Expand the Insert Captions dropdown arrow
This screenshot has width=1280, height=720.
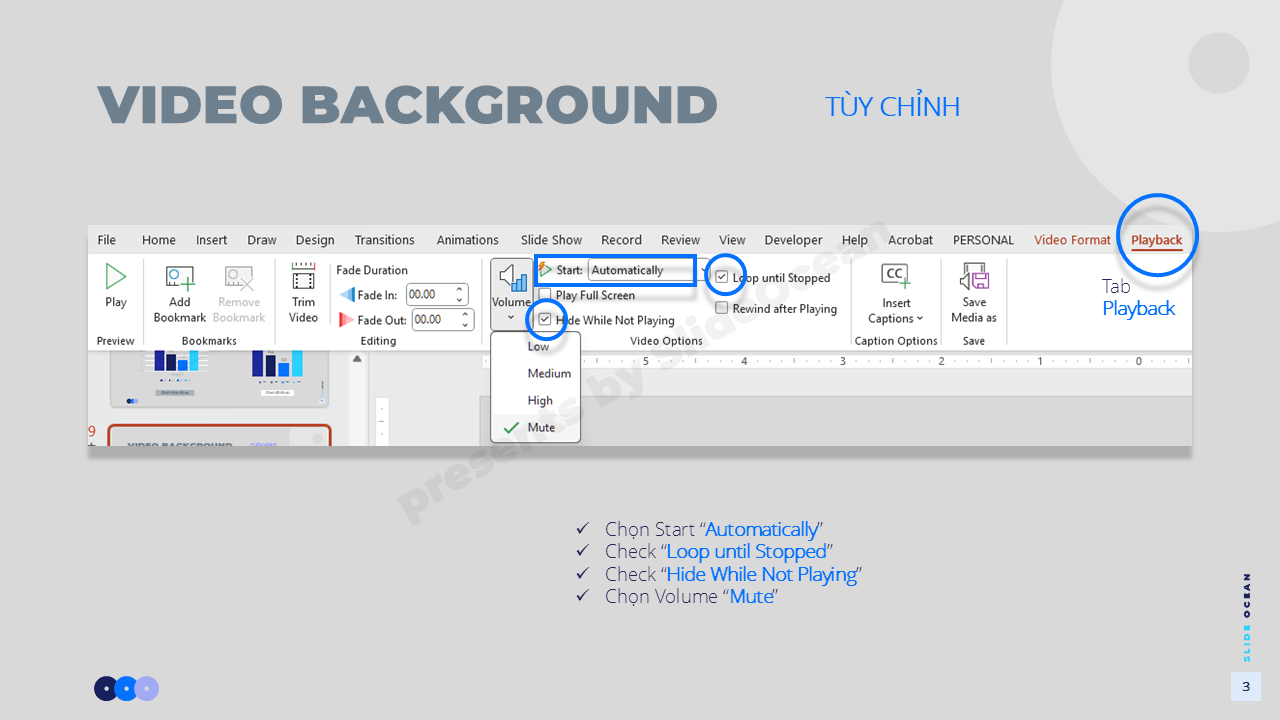click(x=920, y=319)
